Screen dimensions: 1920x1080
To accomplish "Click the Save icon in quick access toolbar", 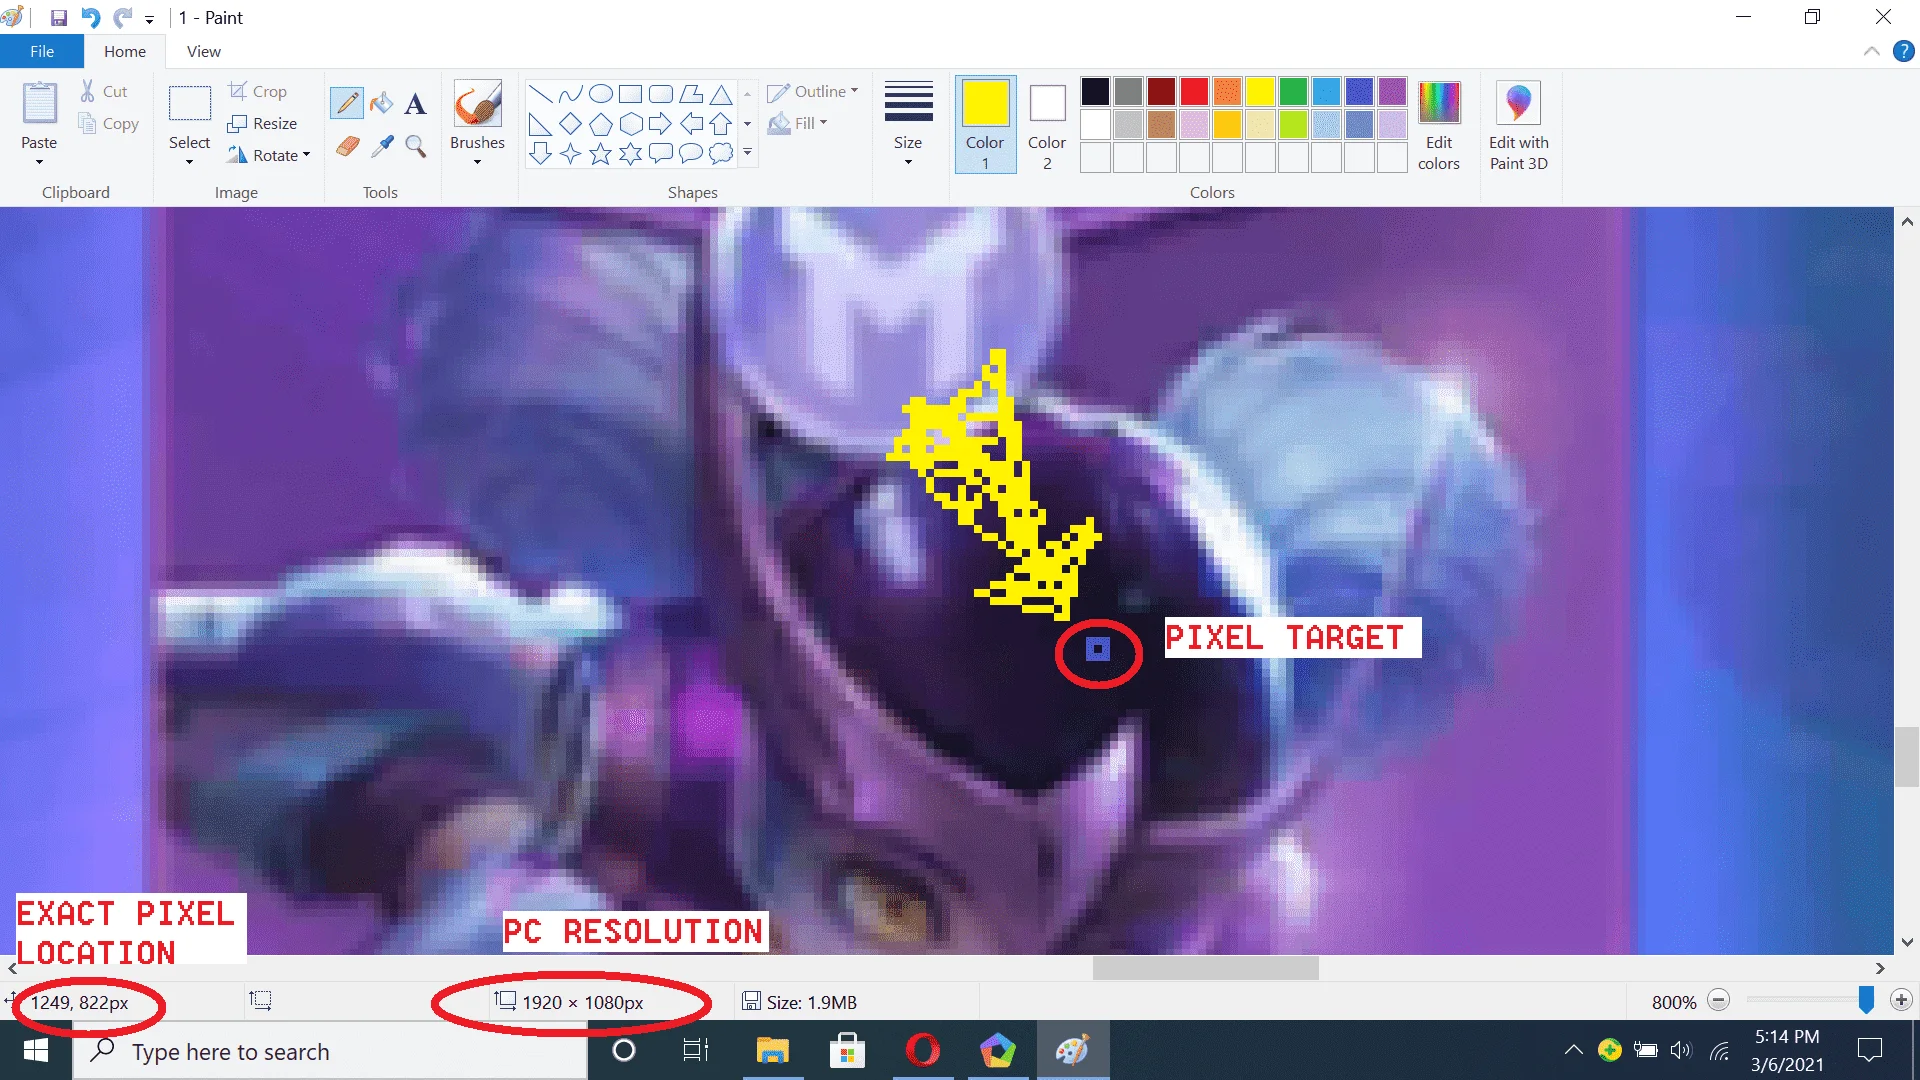I will (x=58, y=18).
